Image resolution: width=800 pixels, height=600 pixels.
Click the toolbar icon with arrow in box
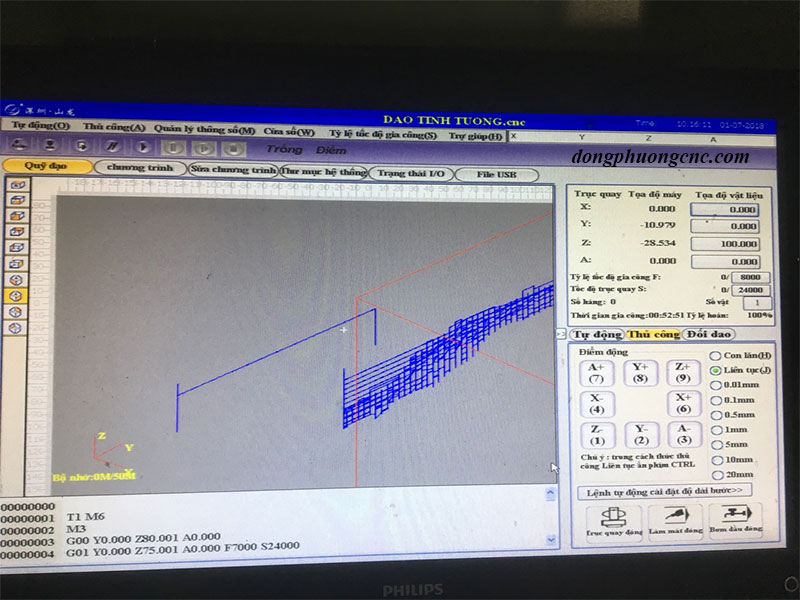pyautogui.click(x=82, y=146)
